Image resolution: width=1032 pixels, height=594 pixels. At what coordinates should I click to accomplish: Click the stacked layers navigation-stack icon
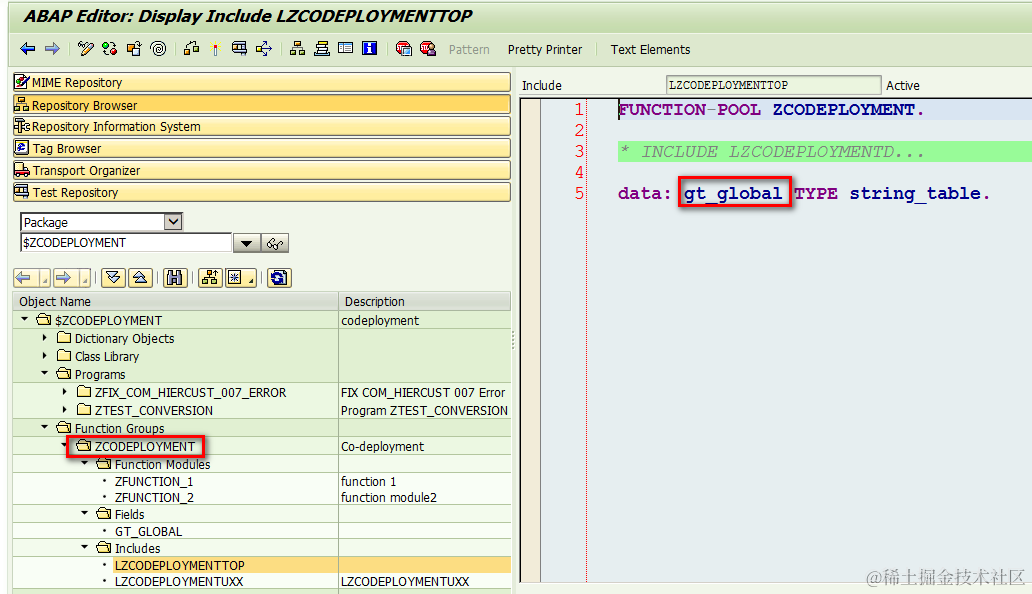pos(322,49)
